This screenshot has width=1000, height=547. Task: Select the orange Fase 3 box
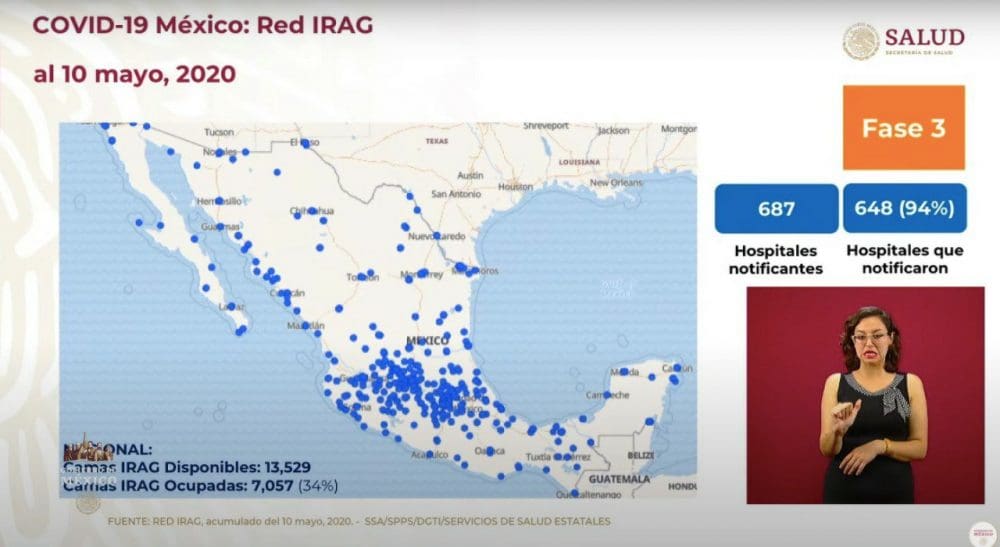click(x=904, y=128)
